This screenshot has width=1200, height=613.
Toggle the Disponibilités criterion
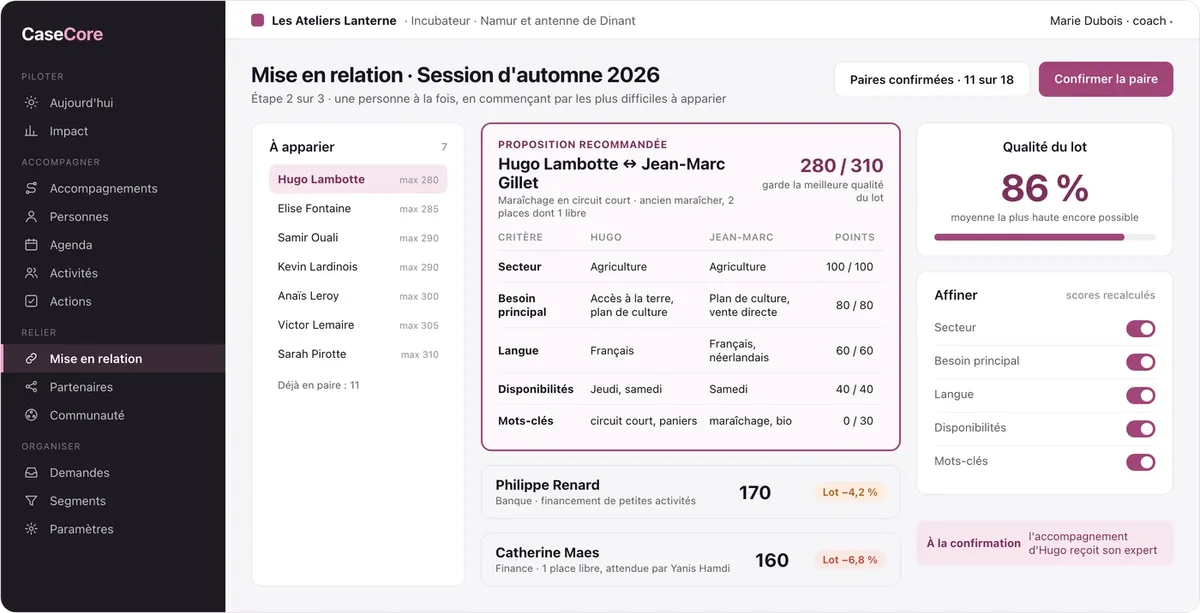[1140, 429]
